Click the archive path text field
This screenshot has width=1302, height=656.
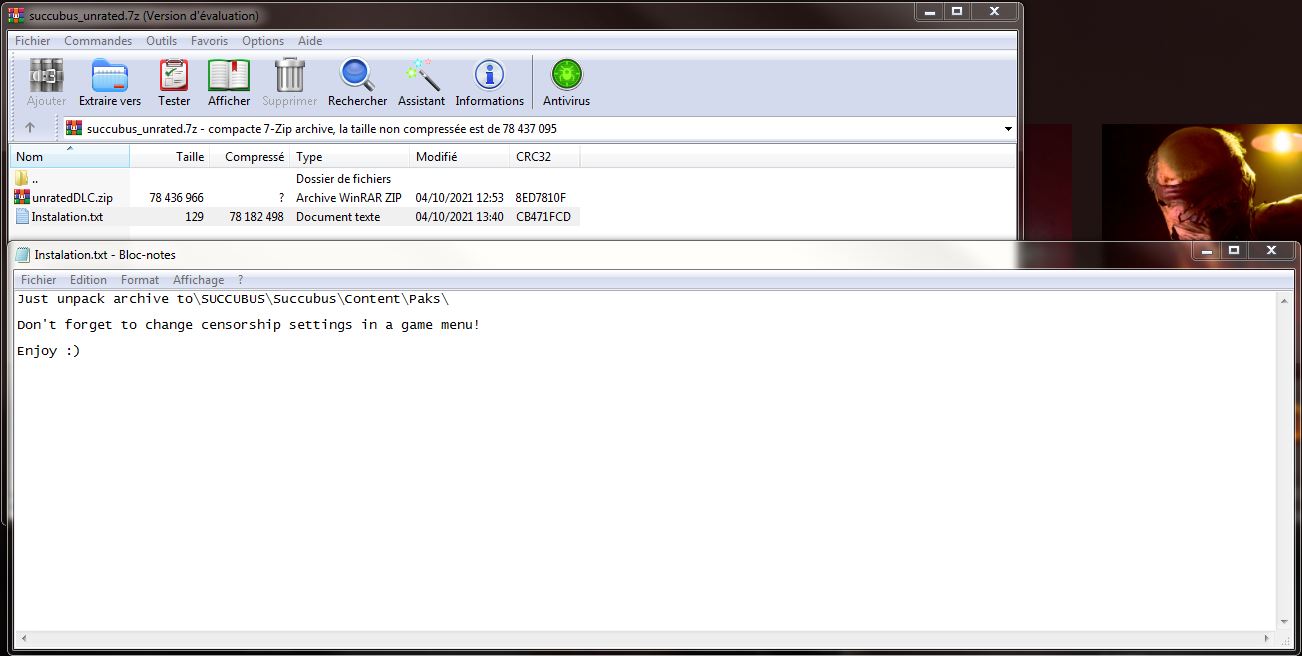pos(540,129)
